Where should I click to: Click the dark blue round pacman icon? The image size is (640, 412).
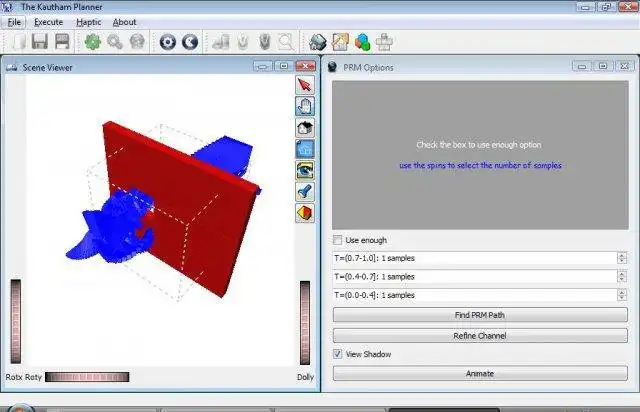coord(190,42)
